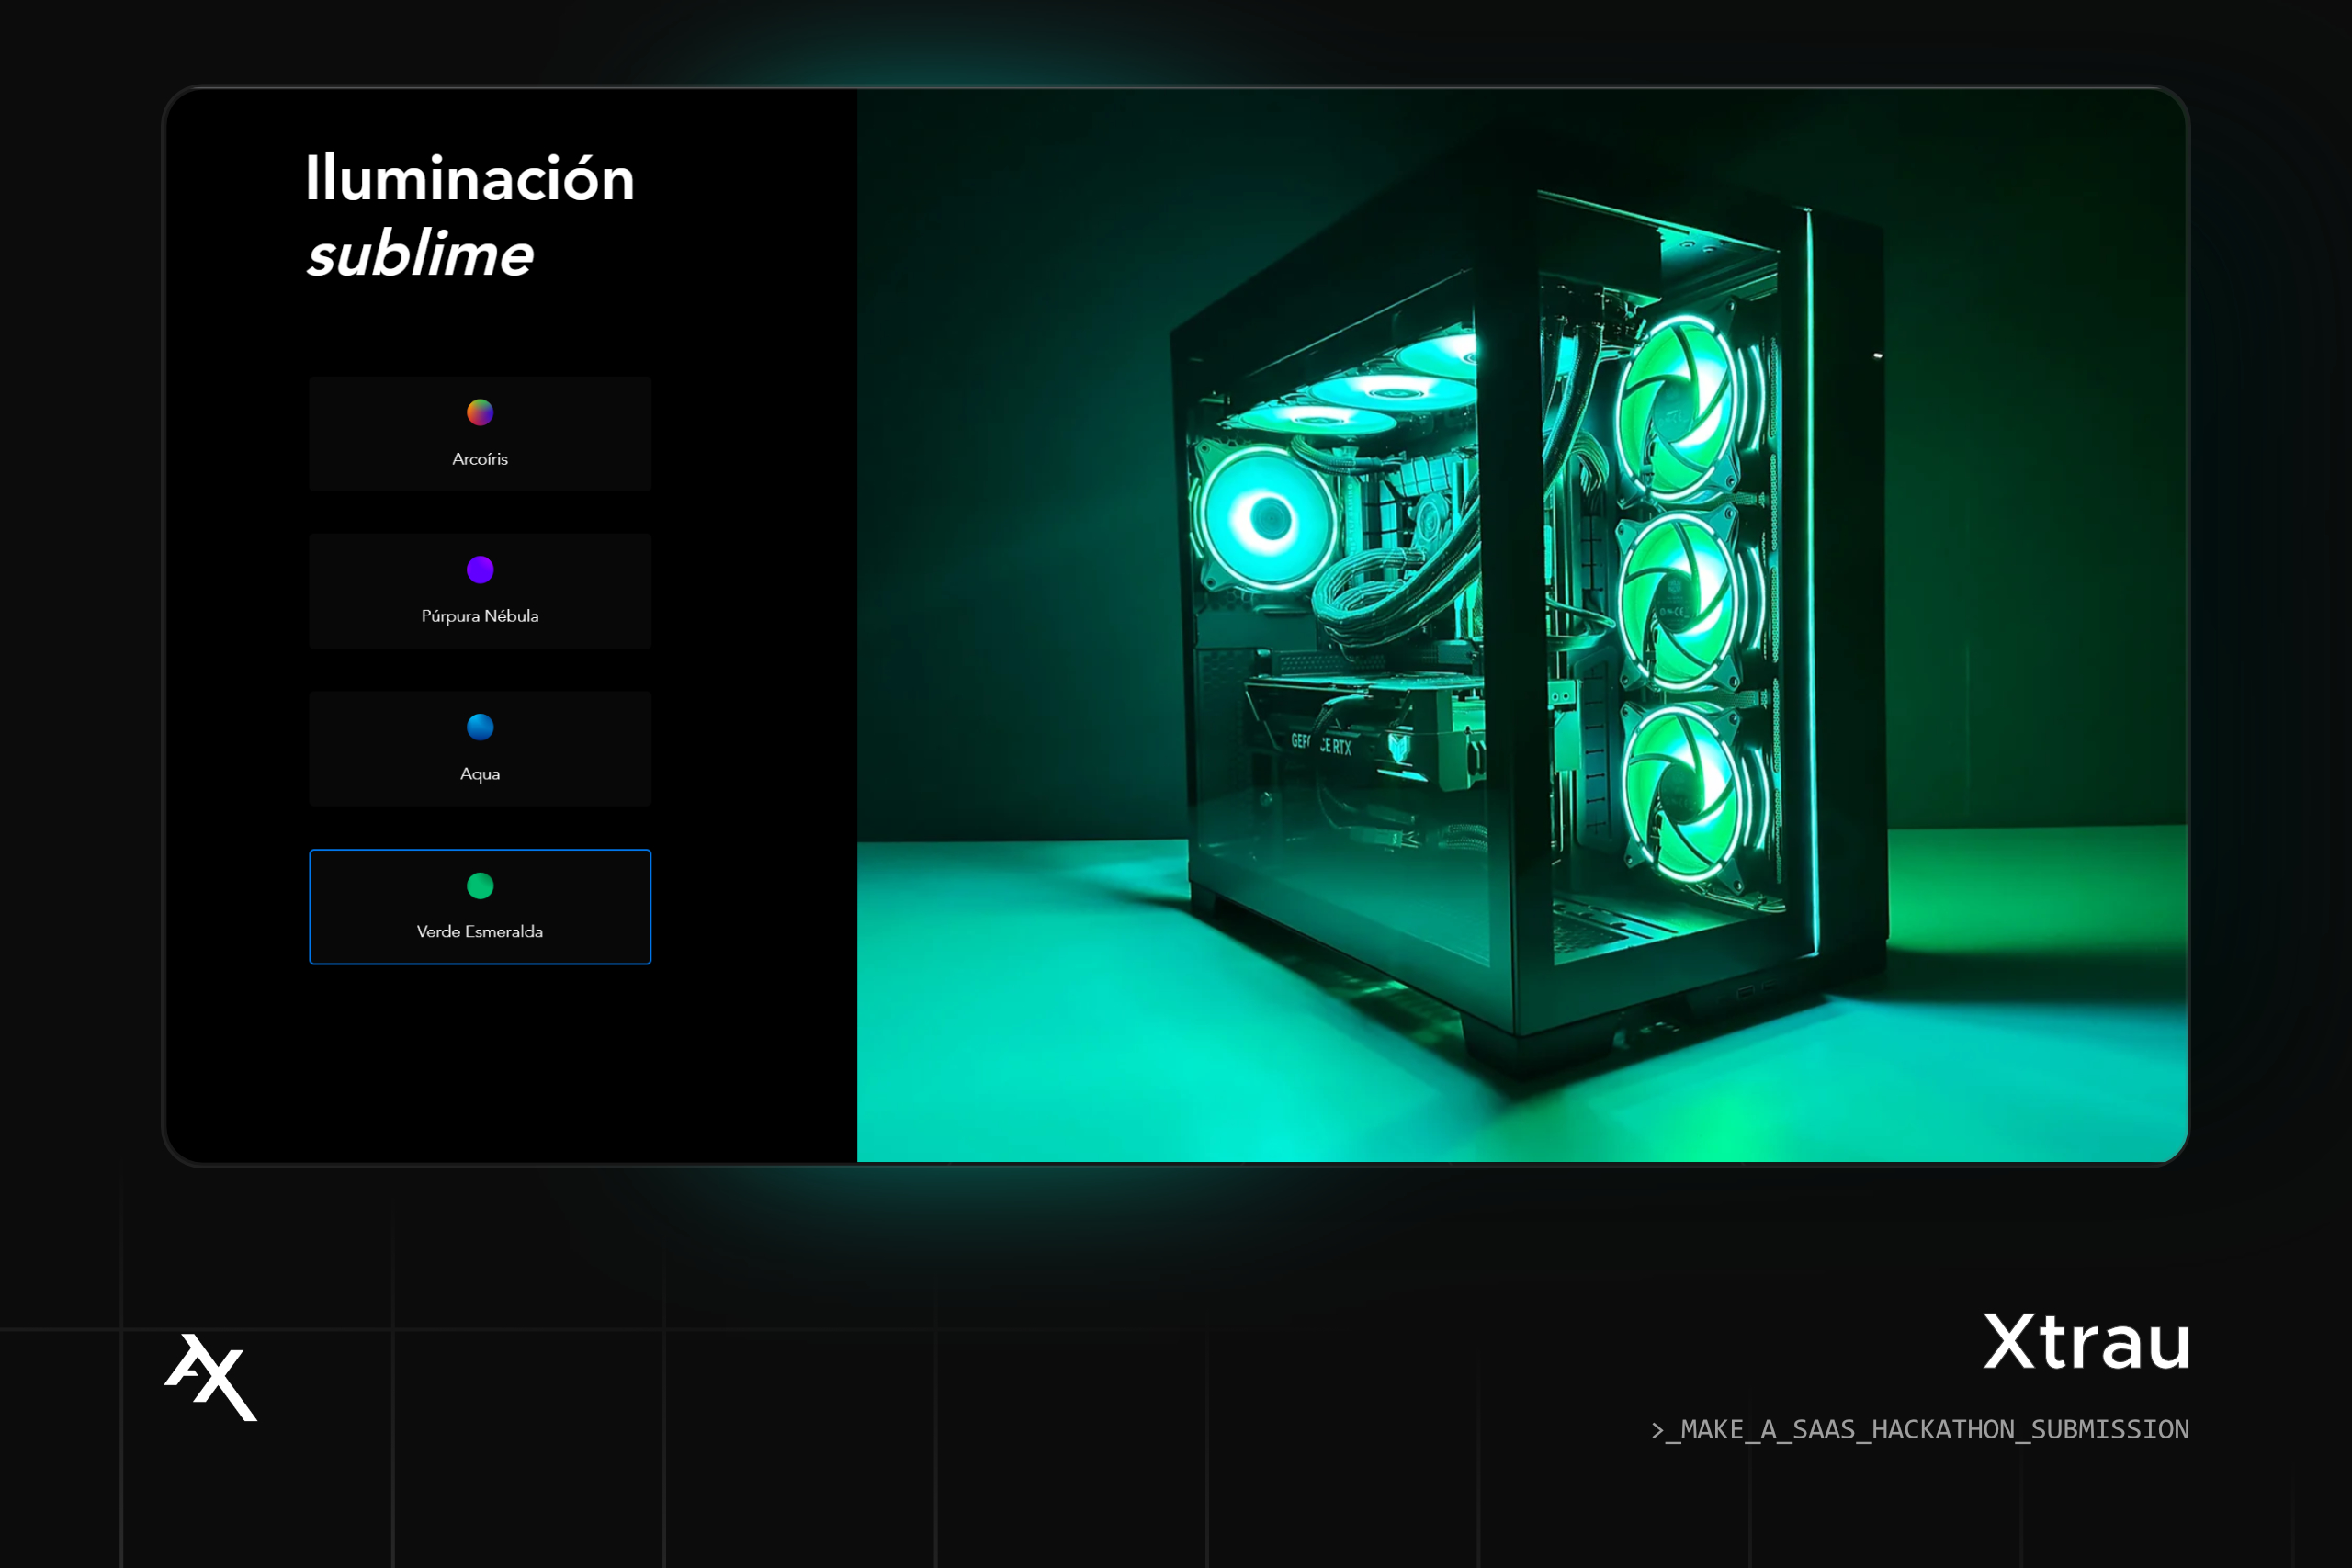Select the Arcoíris lighting option label
The width and height of the screenshot is (2352, 1568).
click(x=480, y=459)
